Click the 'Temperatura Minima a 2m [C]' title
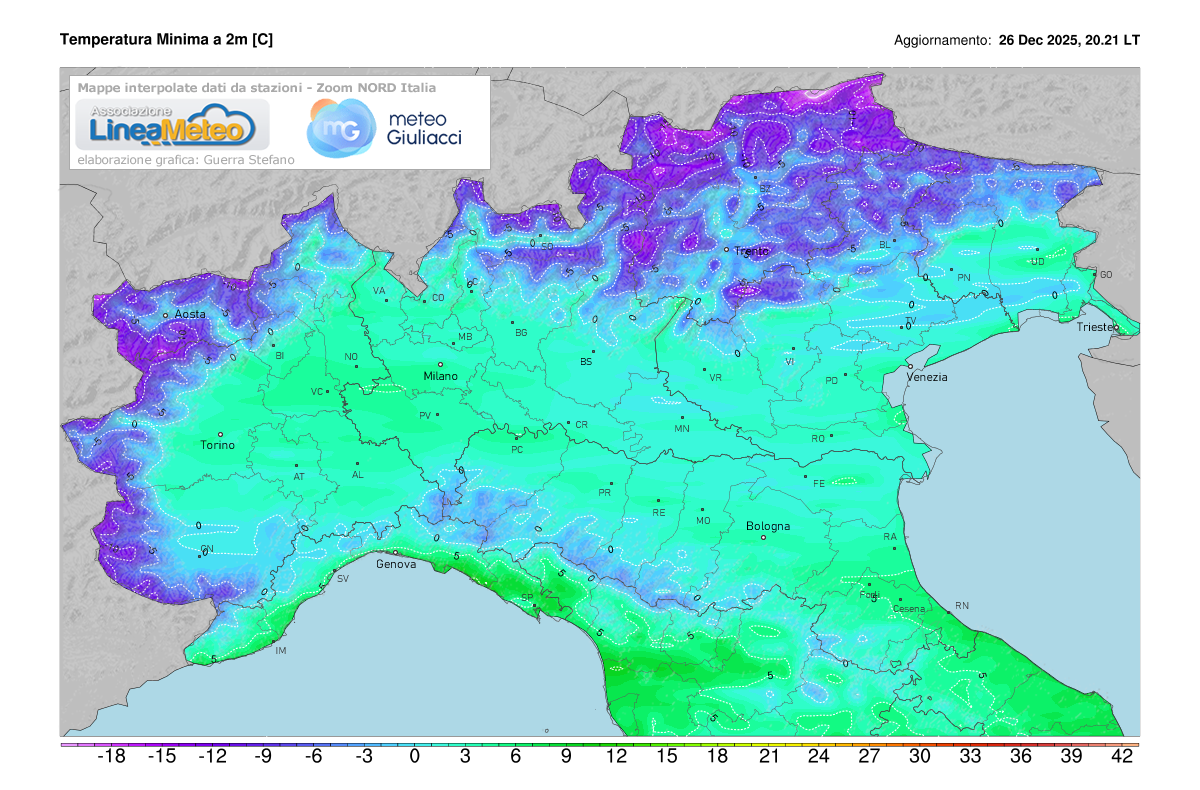Image resolution: width=1200 pixels, height=790 pixels. 166,40
